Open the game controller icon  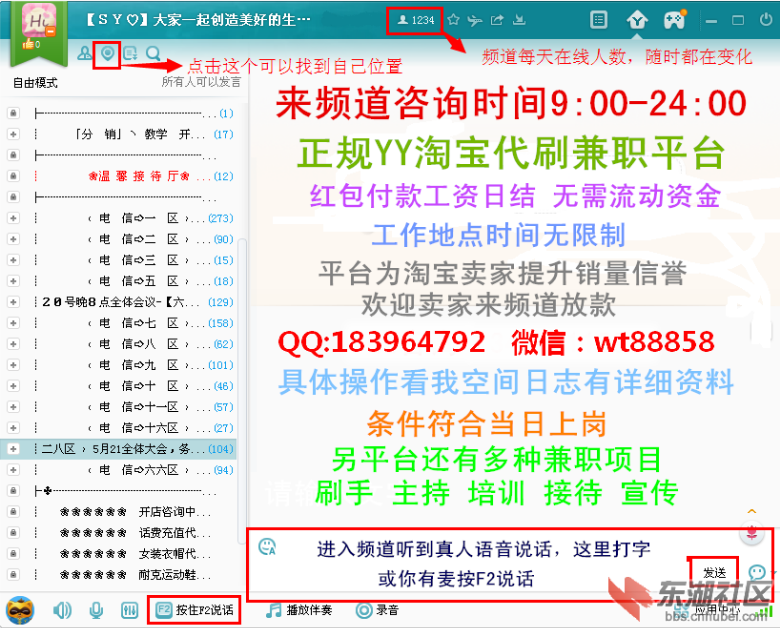tap(675, 20)
